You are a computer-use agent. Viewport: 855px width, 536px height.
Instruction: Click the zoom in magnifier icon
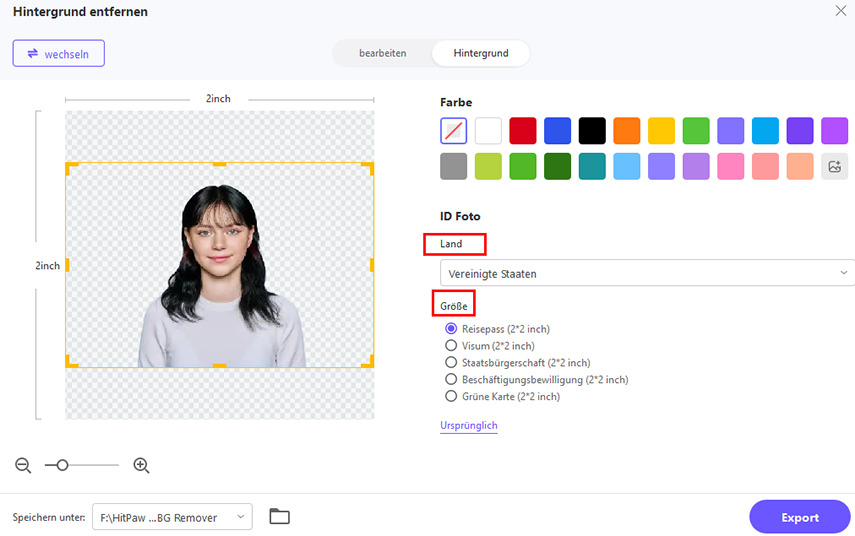click(141, 465)
